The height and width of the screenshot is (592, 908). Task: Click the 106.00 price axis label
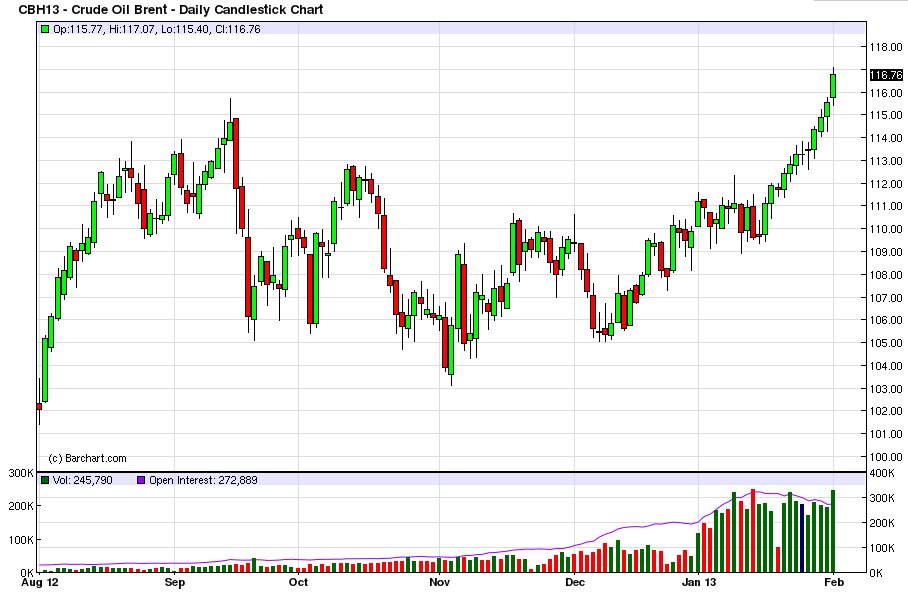(886, 320)
